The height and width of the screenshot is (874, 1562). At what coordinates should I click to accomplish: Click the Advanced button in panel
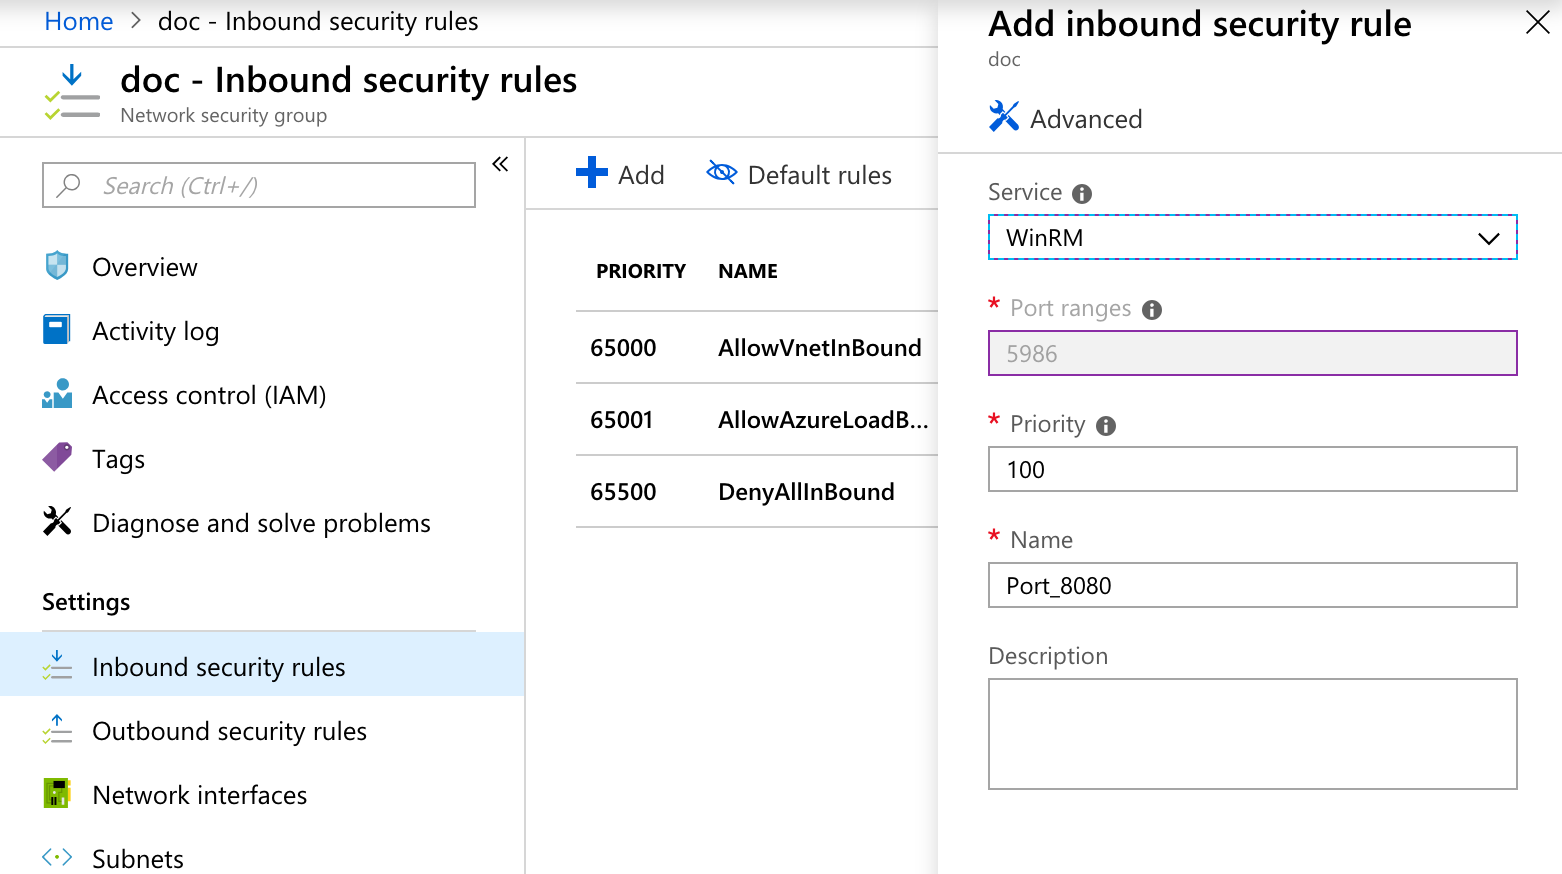(1065, 118)
